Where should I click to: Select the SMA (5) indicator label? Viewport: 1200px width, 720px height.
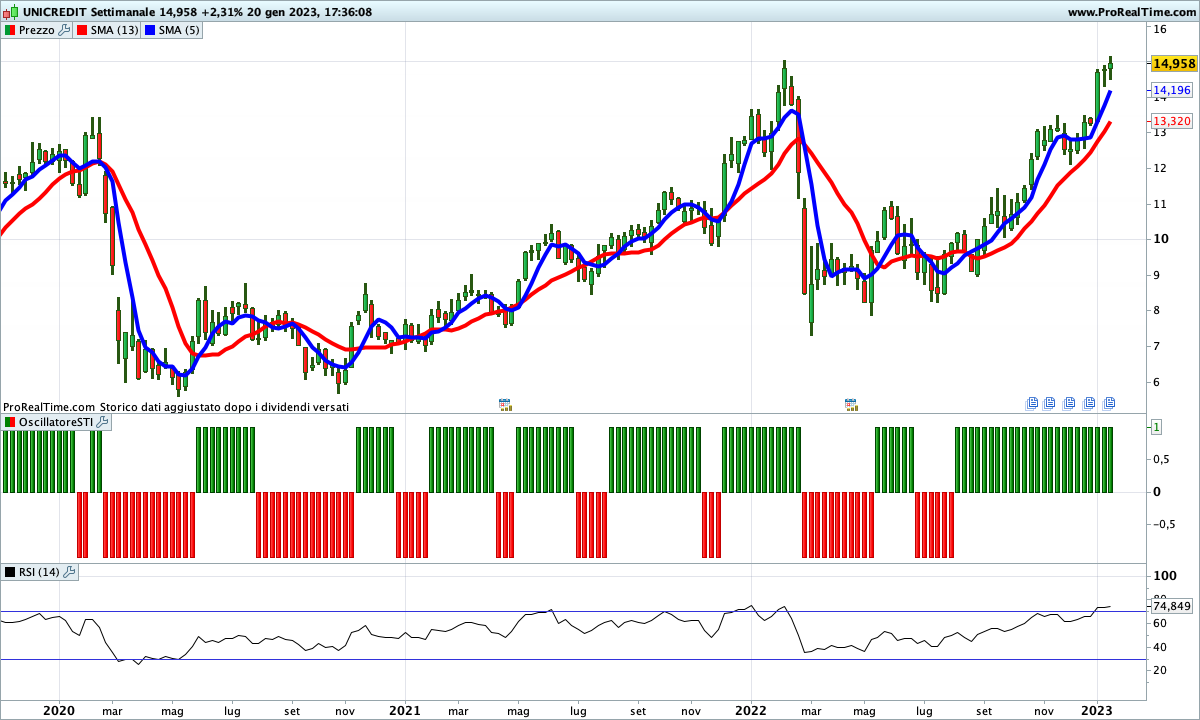pyautogui.click(x=180, y=30)
